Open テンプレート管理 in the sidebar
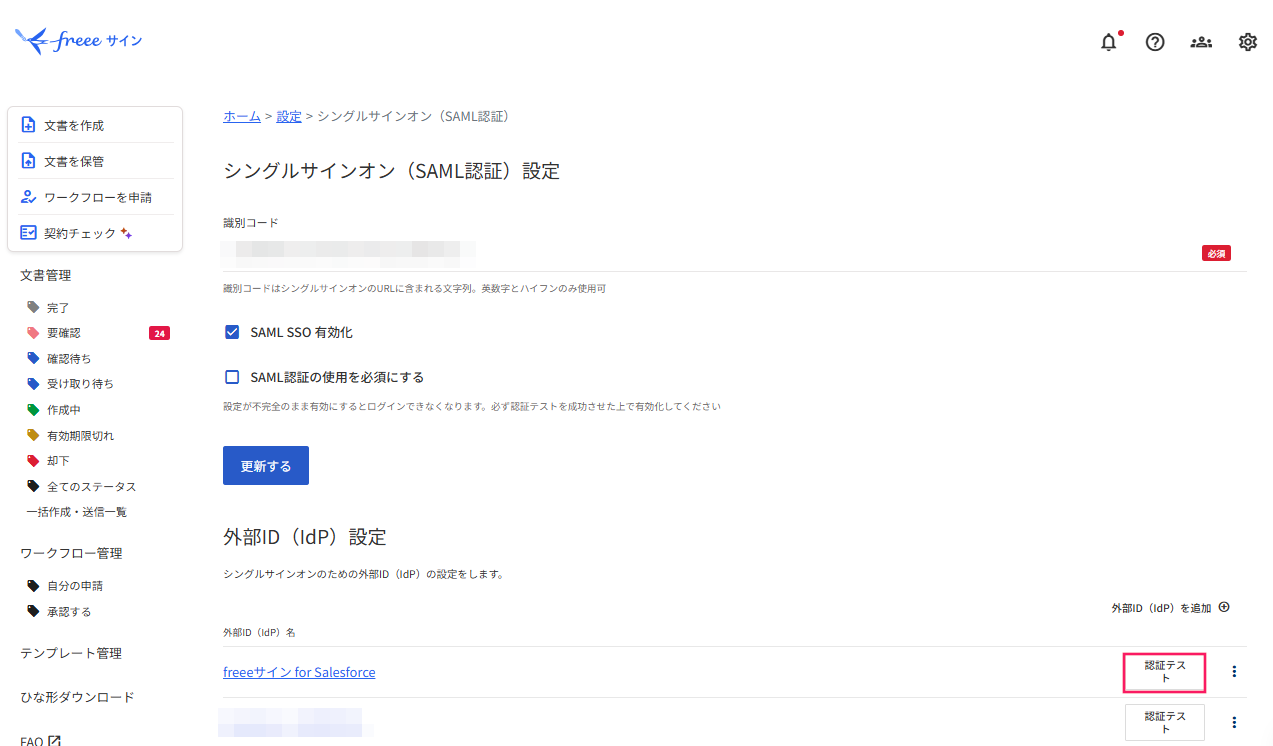This screenshot has height=746, width=1273. 71,653
